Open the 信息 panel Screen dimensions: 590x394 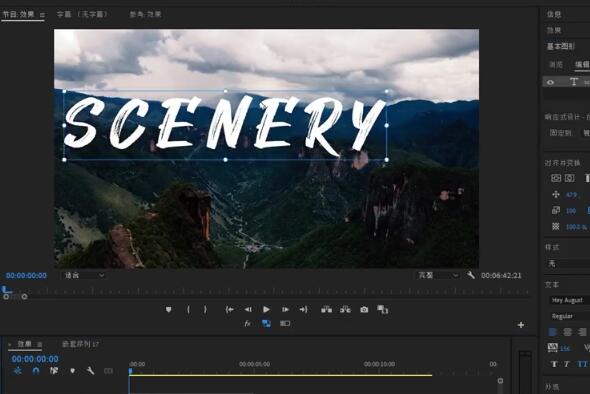[x=554, y=14]
